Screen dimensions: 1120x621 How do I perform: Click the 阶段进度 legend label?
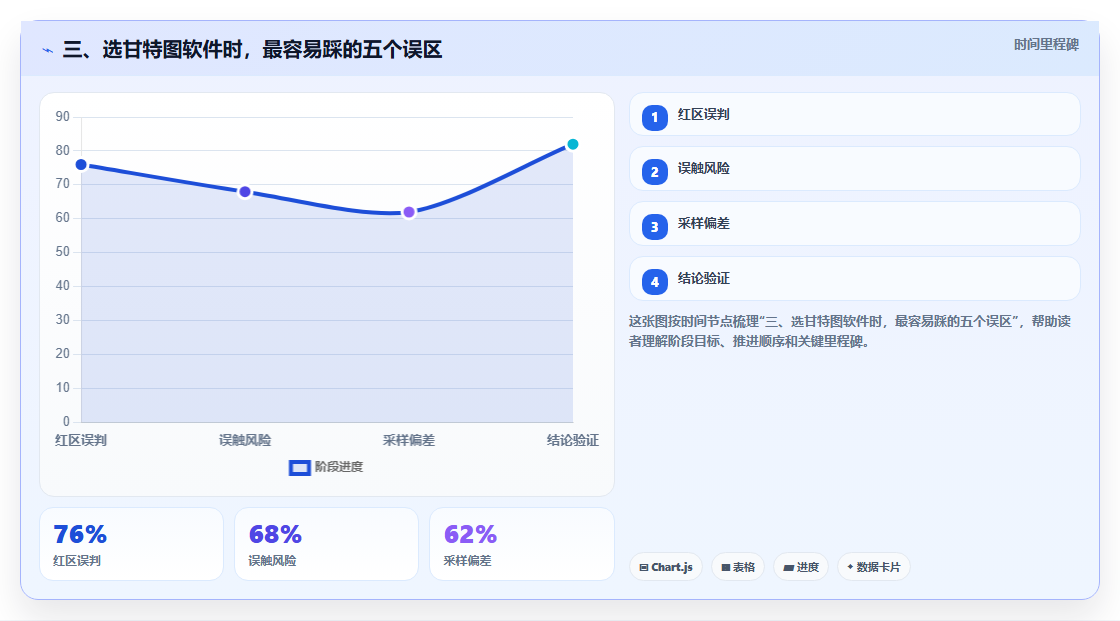pos(339,467)
